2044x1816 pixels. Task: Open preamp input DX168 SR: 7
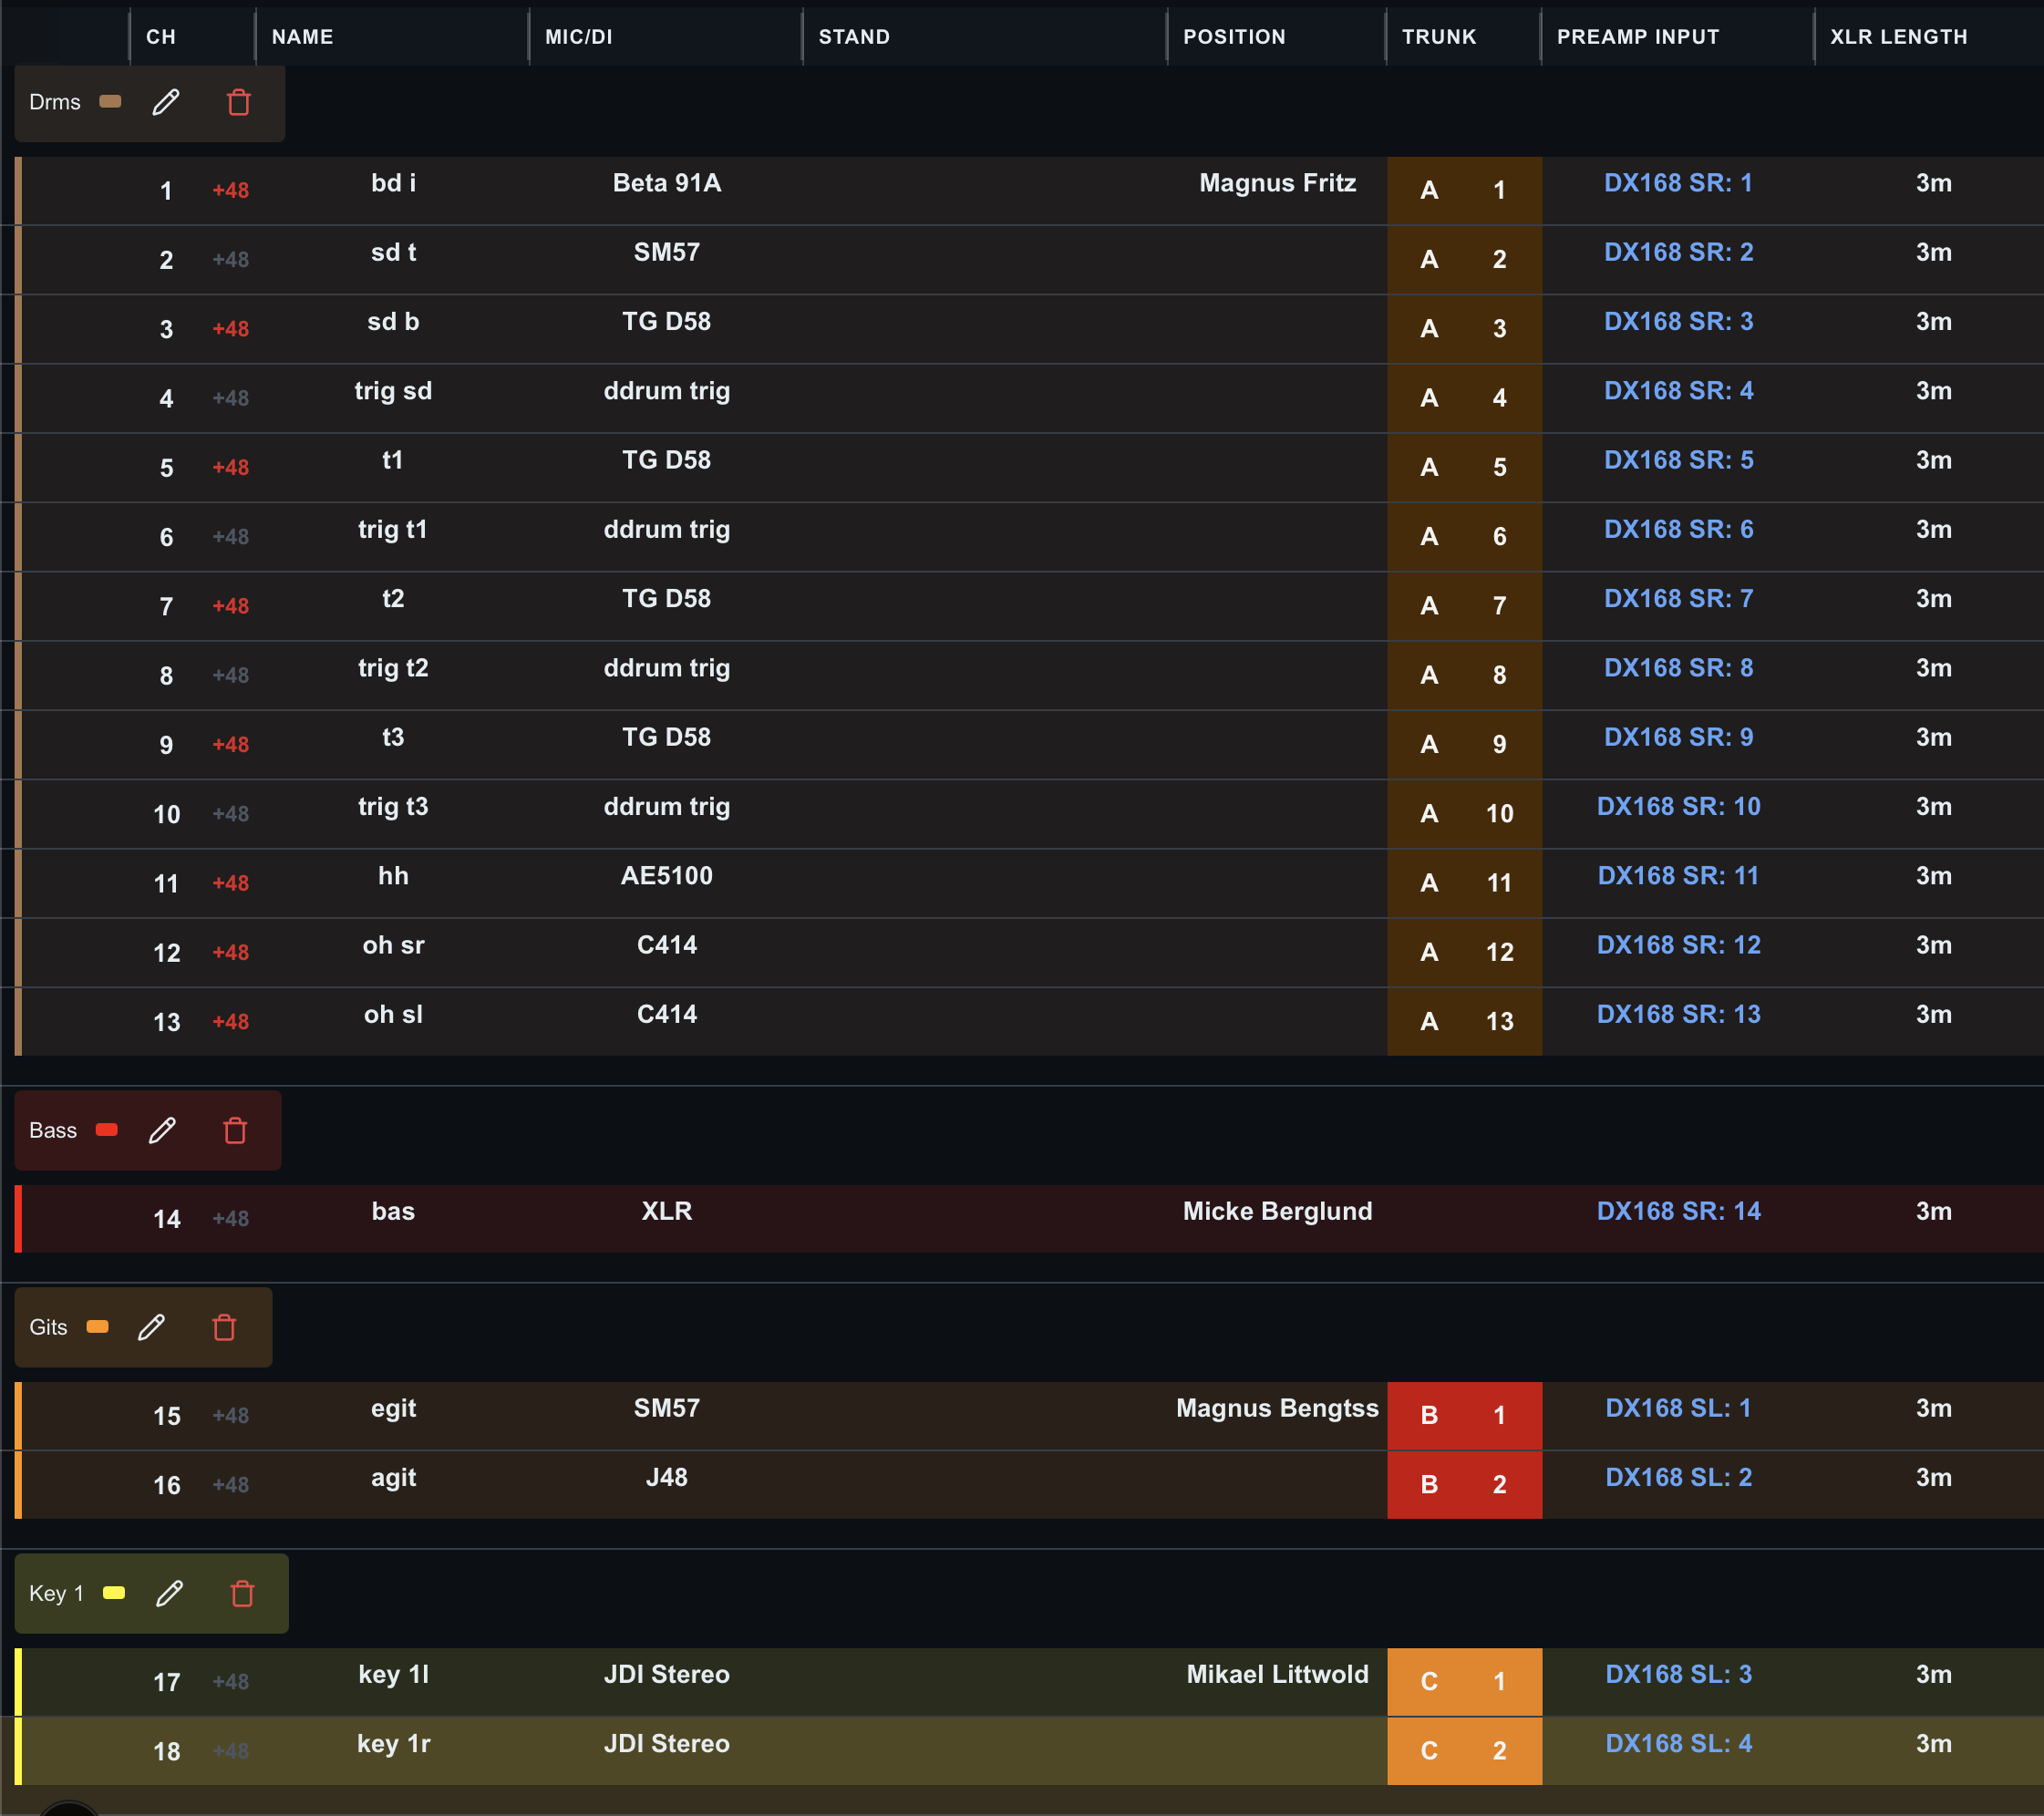[x=1678, y=598]
